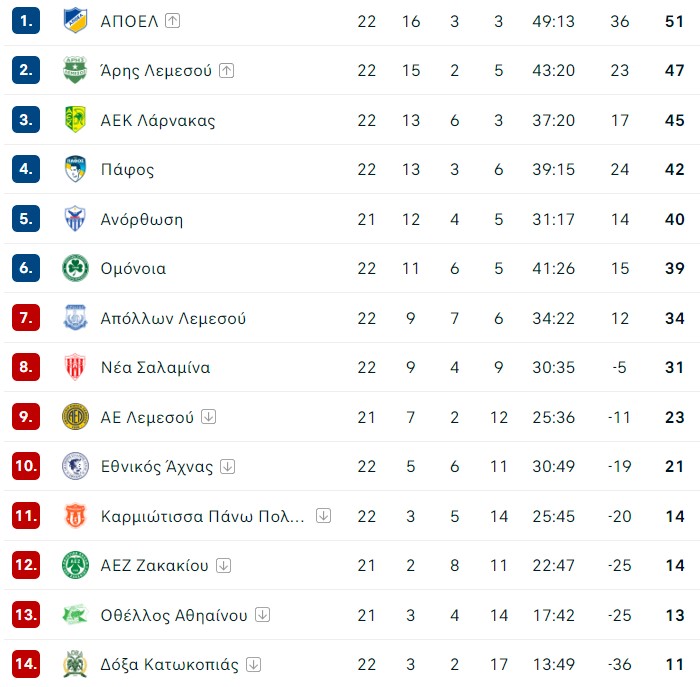
Task: Click ΑΠΟΕΛ's 51 points total
Action: click(x=675, y=21)
